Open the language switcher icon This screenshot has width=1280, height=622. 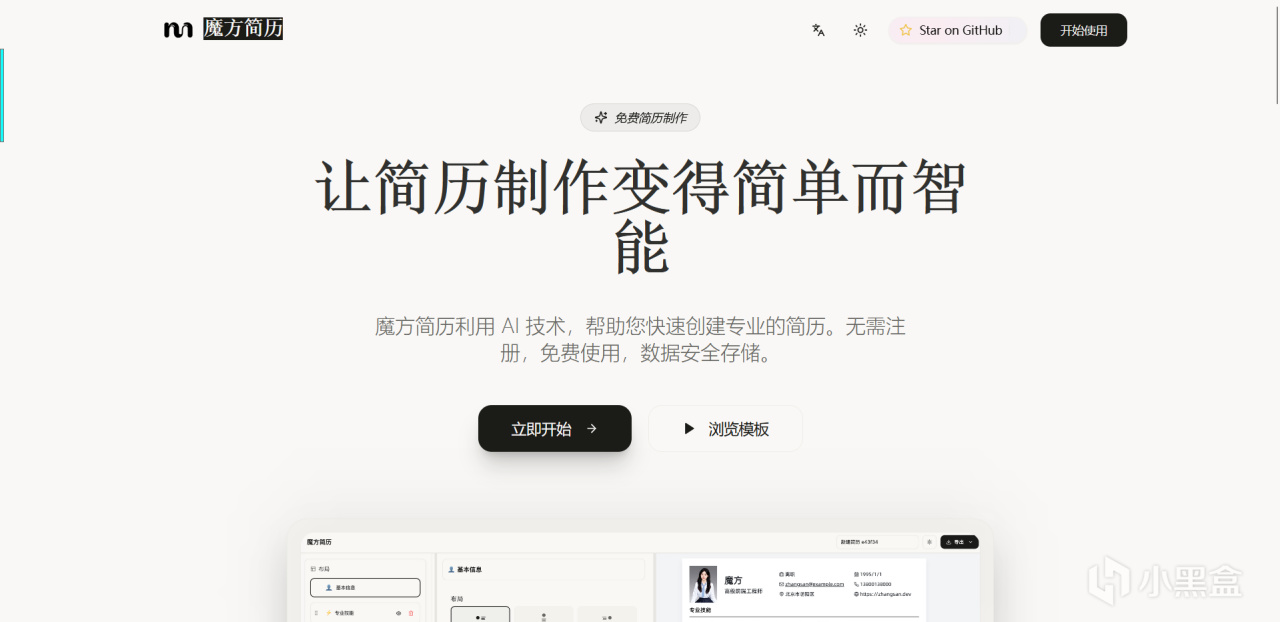click(x=818, y=30)
